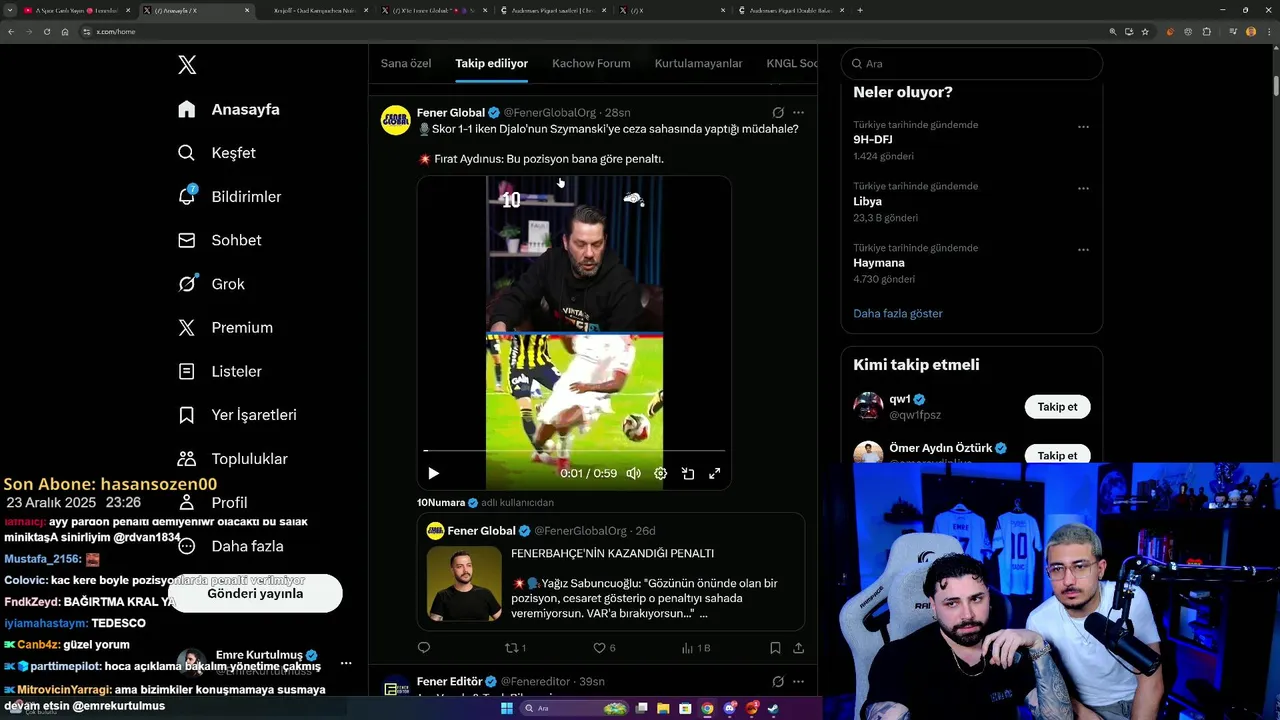1280x720 pixels.
Task: Expand the Daha fazla menu
Action: coord(230,546)
